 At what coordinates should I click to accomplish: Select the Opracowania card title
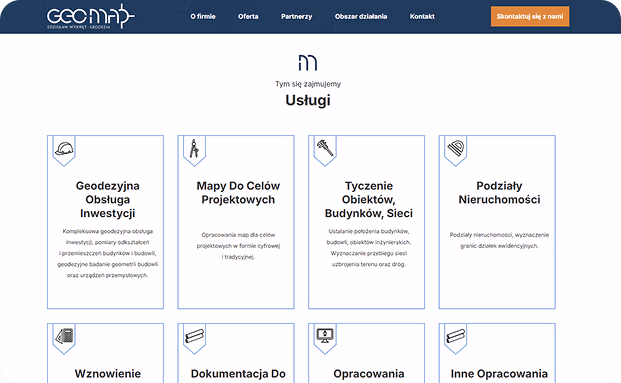[x=369, y=373]
